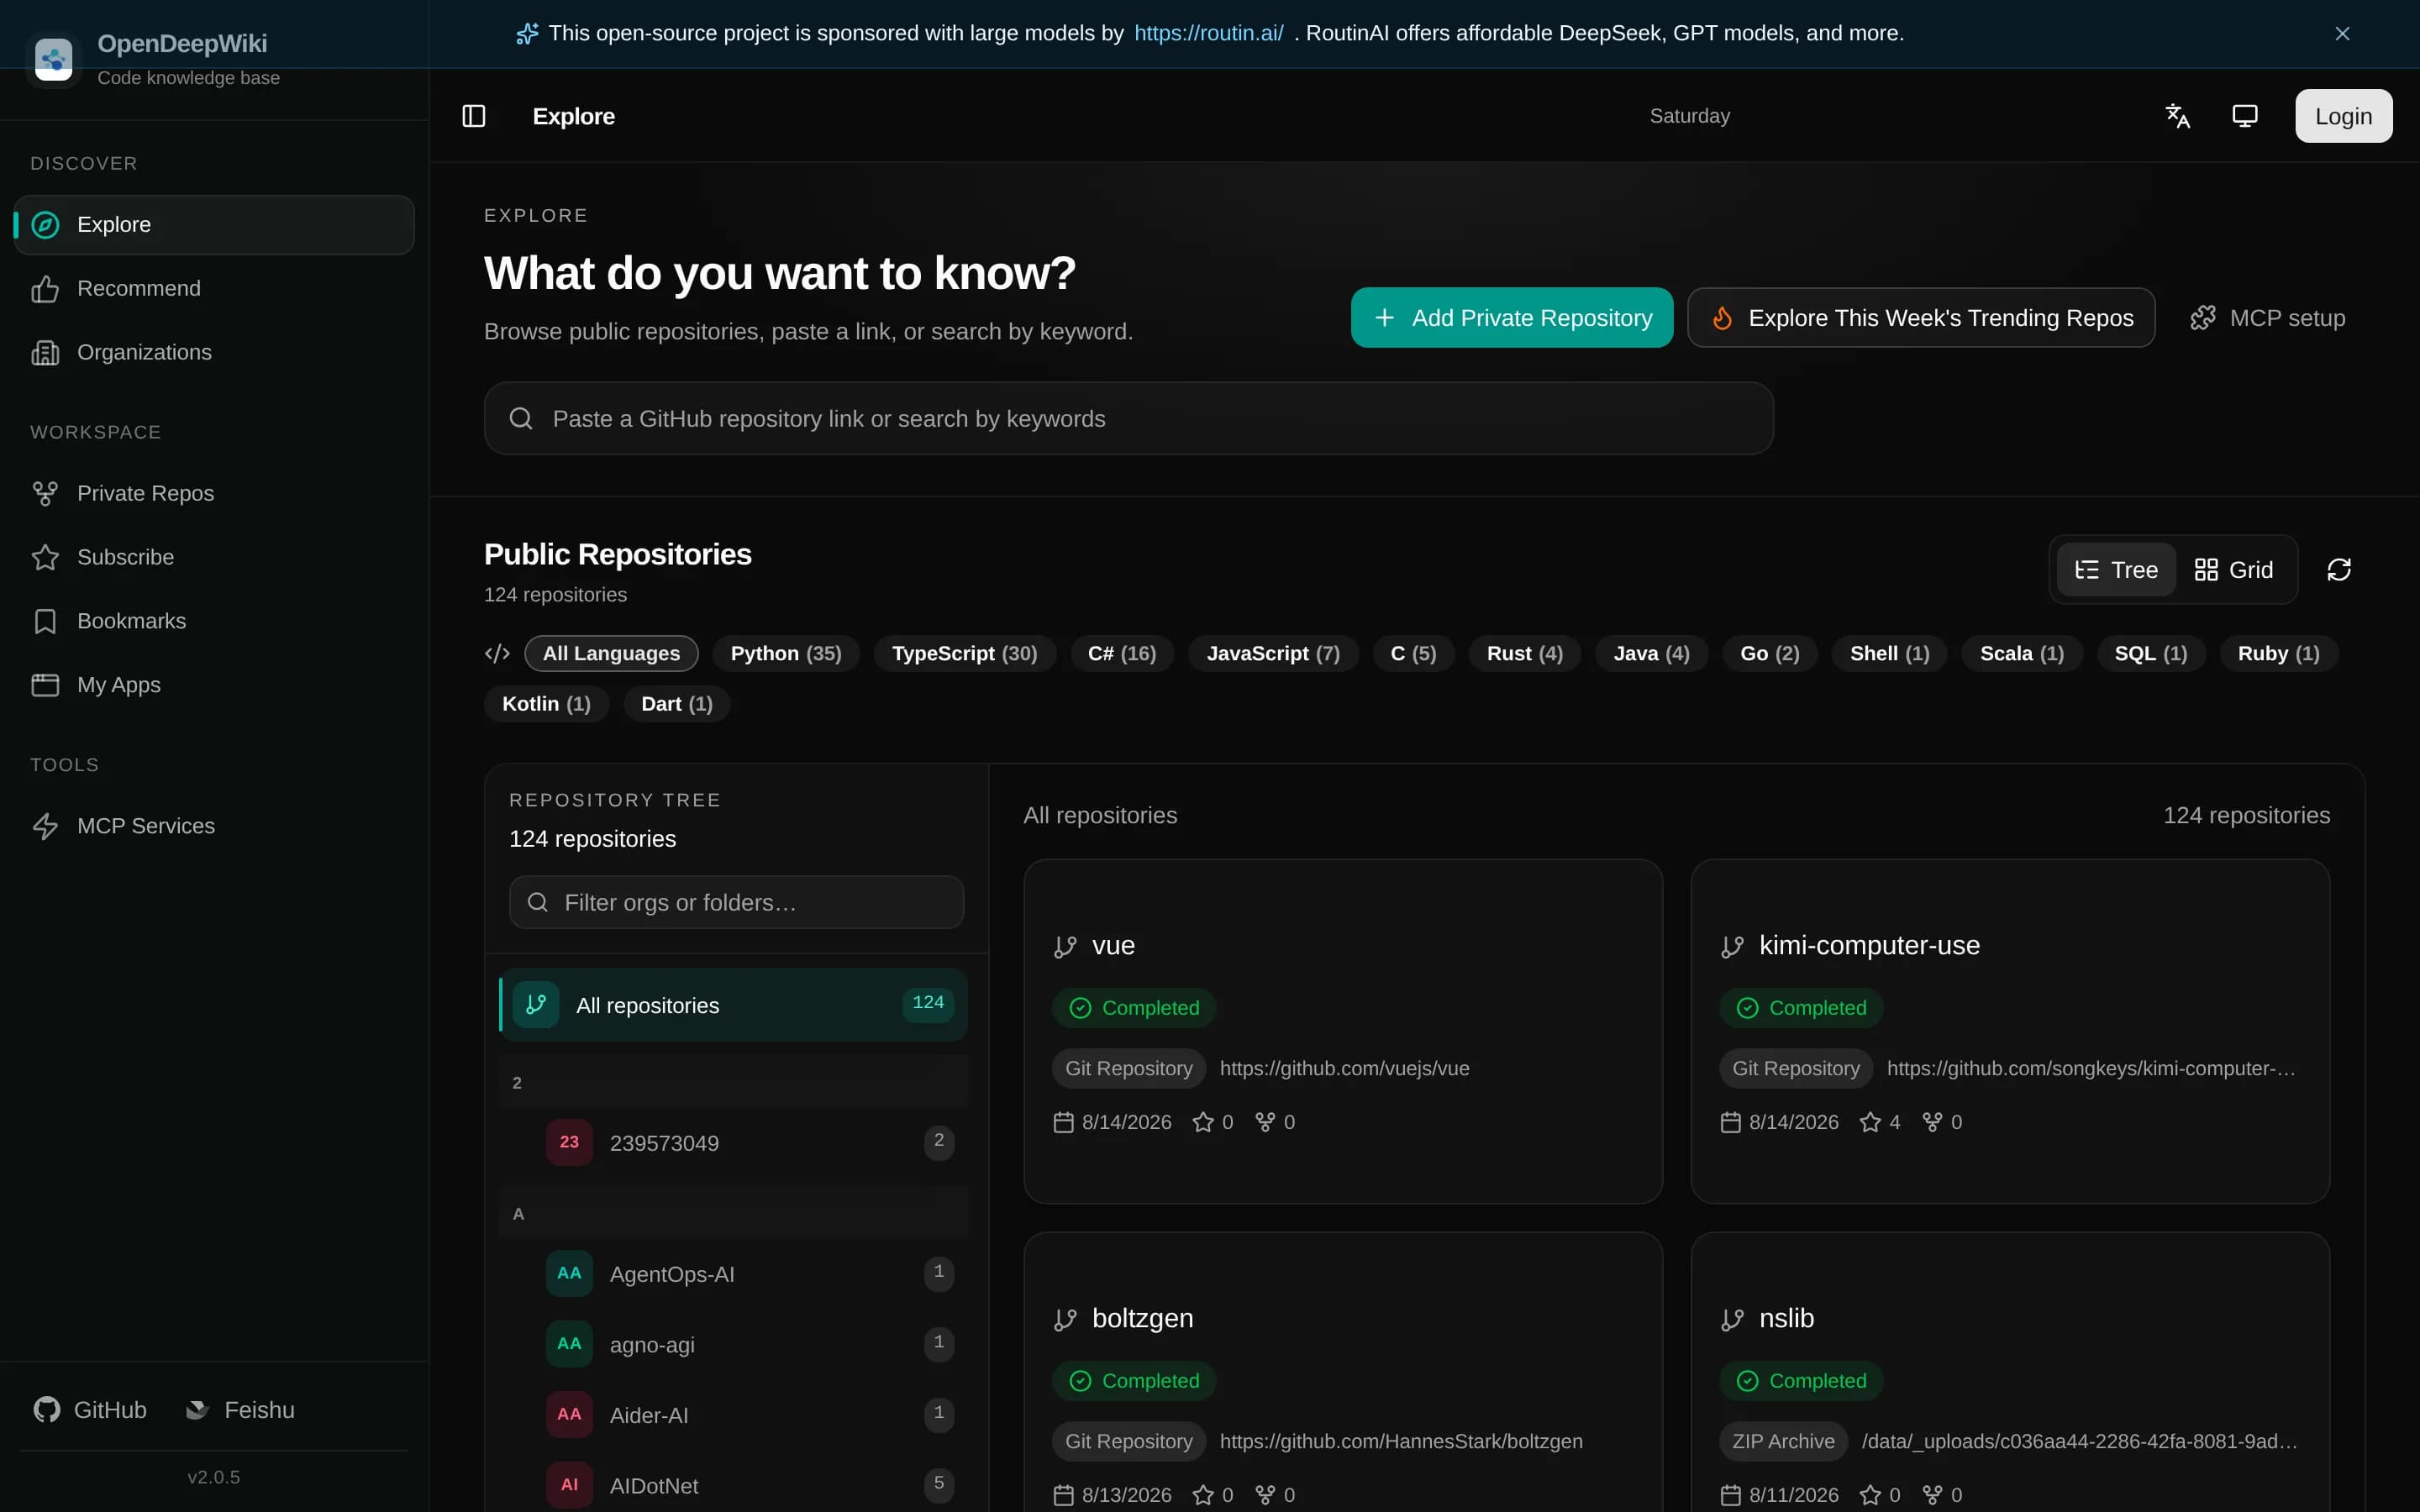Screen dimensions: 2420x1512
Task: Toggle the sidebar panel icon
Action: [x=474, y=116]
